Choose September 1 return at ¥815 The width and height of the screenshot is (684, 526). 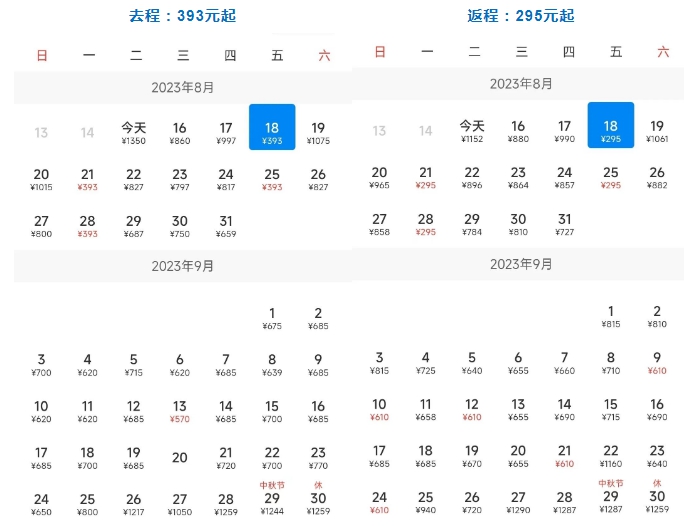click(611, 317)
